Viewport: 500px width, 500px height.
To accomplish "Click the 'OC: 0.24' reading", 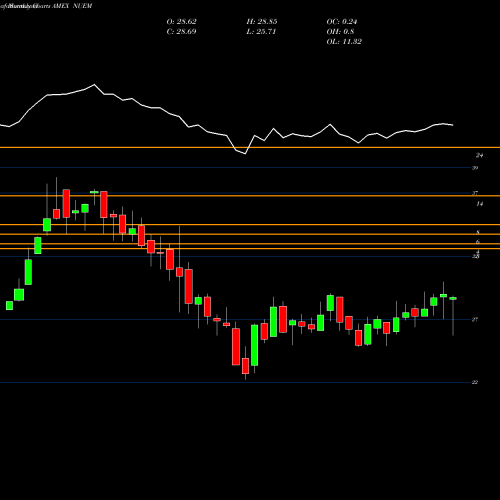I will 342,22.
